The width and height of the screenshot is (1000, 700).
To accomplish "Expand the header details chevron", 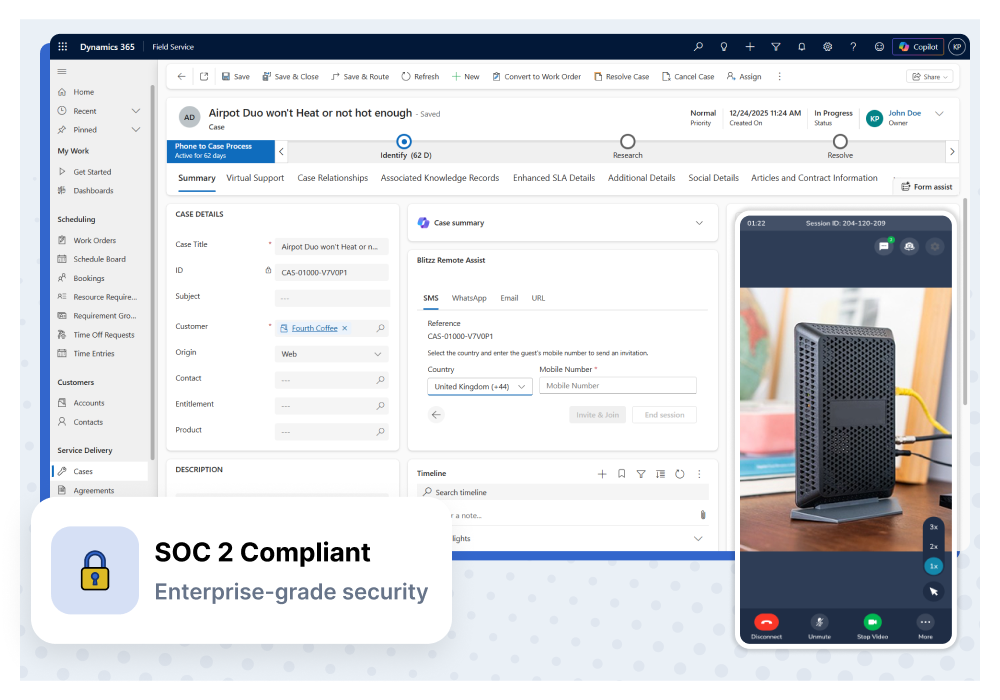I will click(x=939, y=114).
